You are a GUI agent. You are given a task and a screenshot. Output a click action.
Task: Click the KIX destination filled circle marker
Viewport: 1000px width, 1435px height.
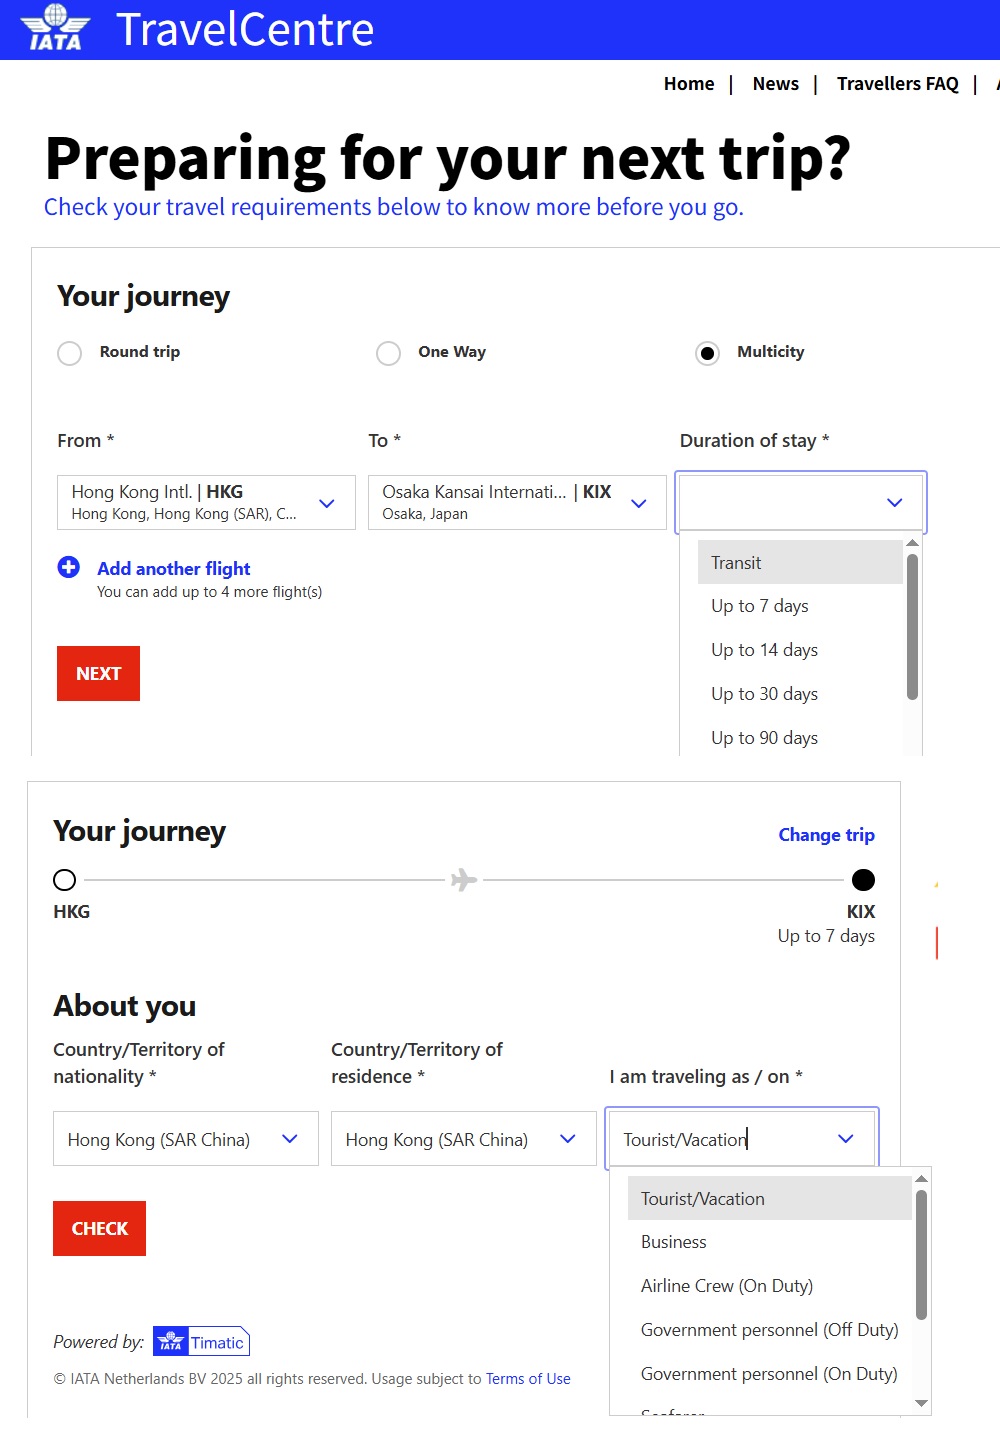coord(863,880)
